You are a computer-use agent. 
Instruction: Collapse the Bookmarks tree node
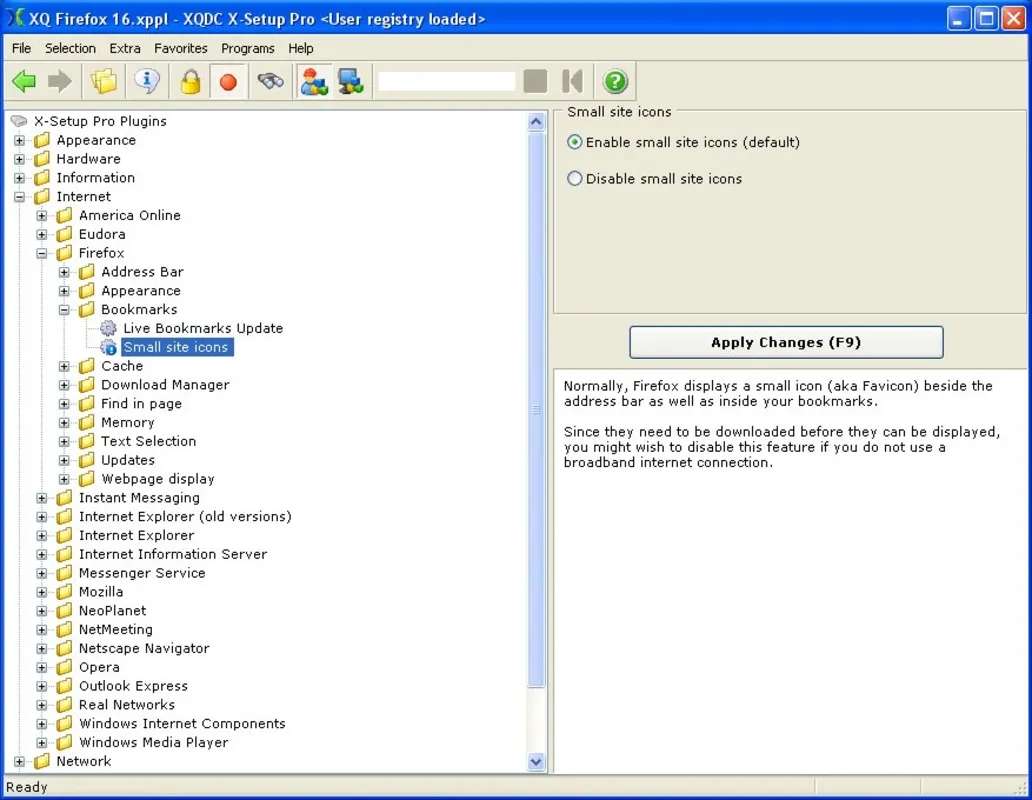coord(64,310)
